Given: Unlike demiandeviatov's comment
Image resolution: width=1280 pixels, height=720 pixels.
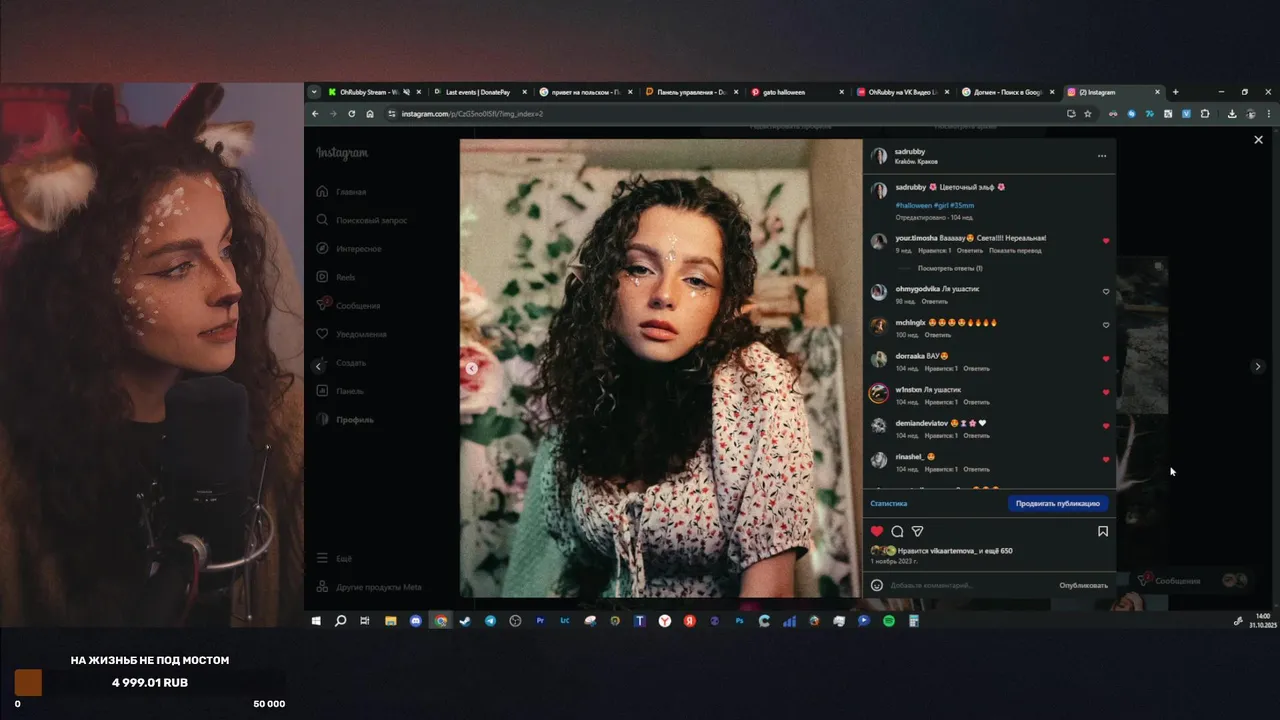Looking at the screenshot, I should (x=1106, y=426).
